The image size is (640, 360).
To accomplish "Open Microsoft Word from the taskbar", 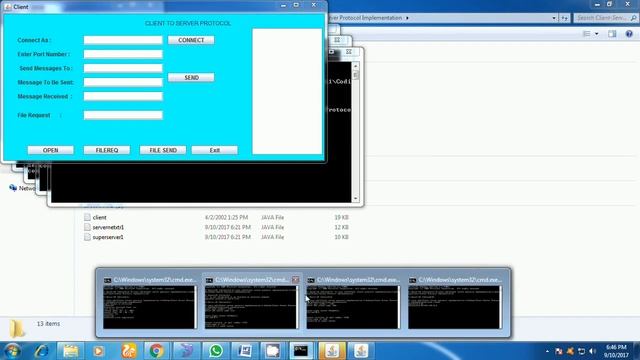I will coord(245,351).
